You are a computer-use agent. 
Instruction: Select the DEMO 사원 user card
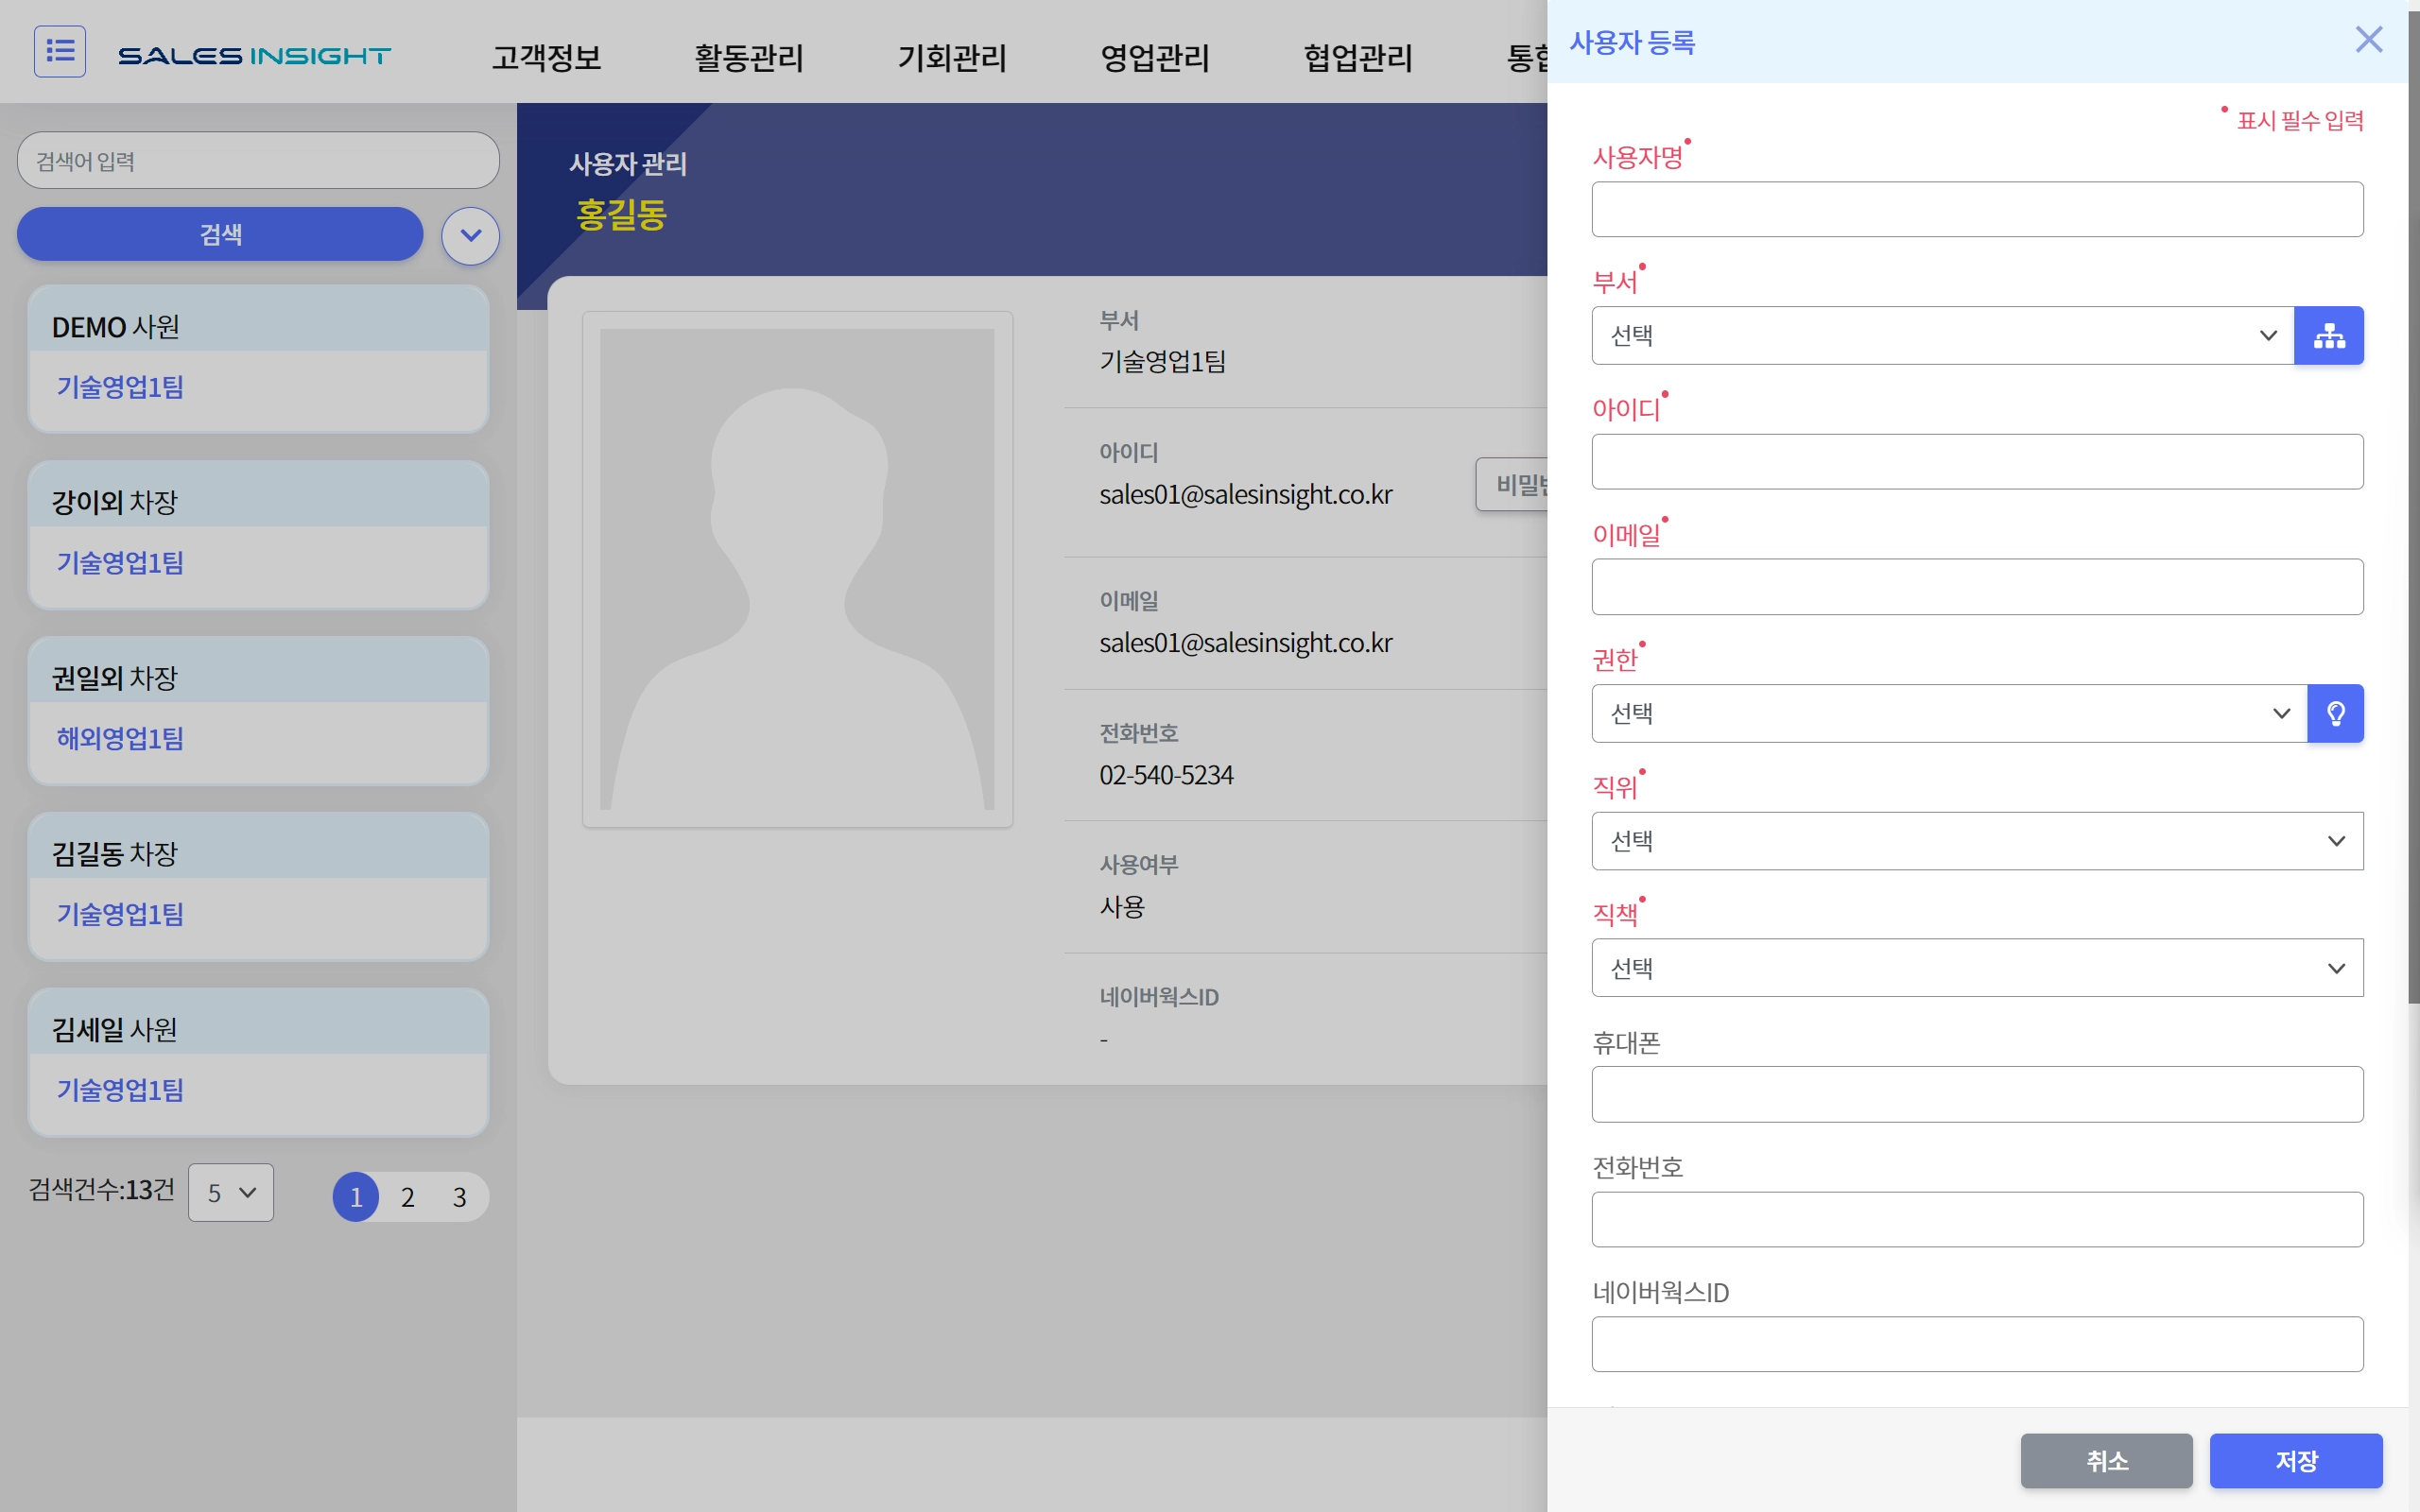[x=258, y=359]
